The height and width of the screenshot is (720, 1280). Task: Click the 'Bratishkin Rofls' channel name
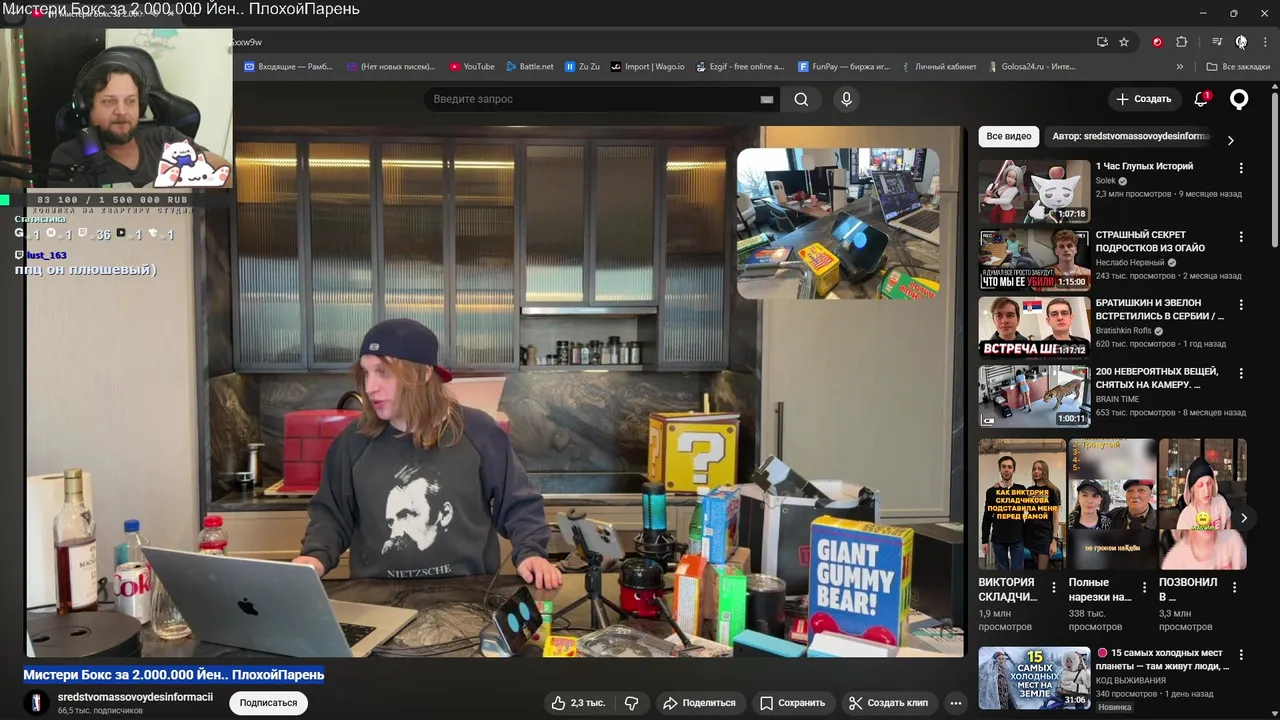click(1123, 331)
